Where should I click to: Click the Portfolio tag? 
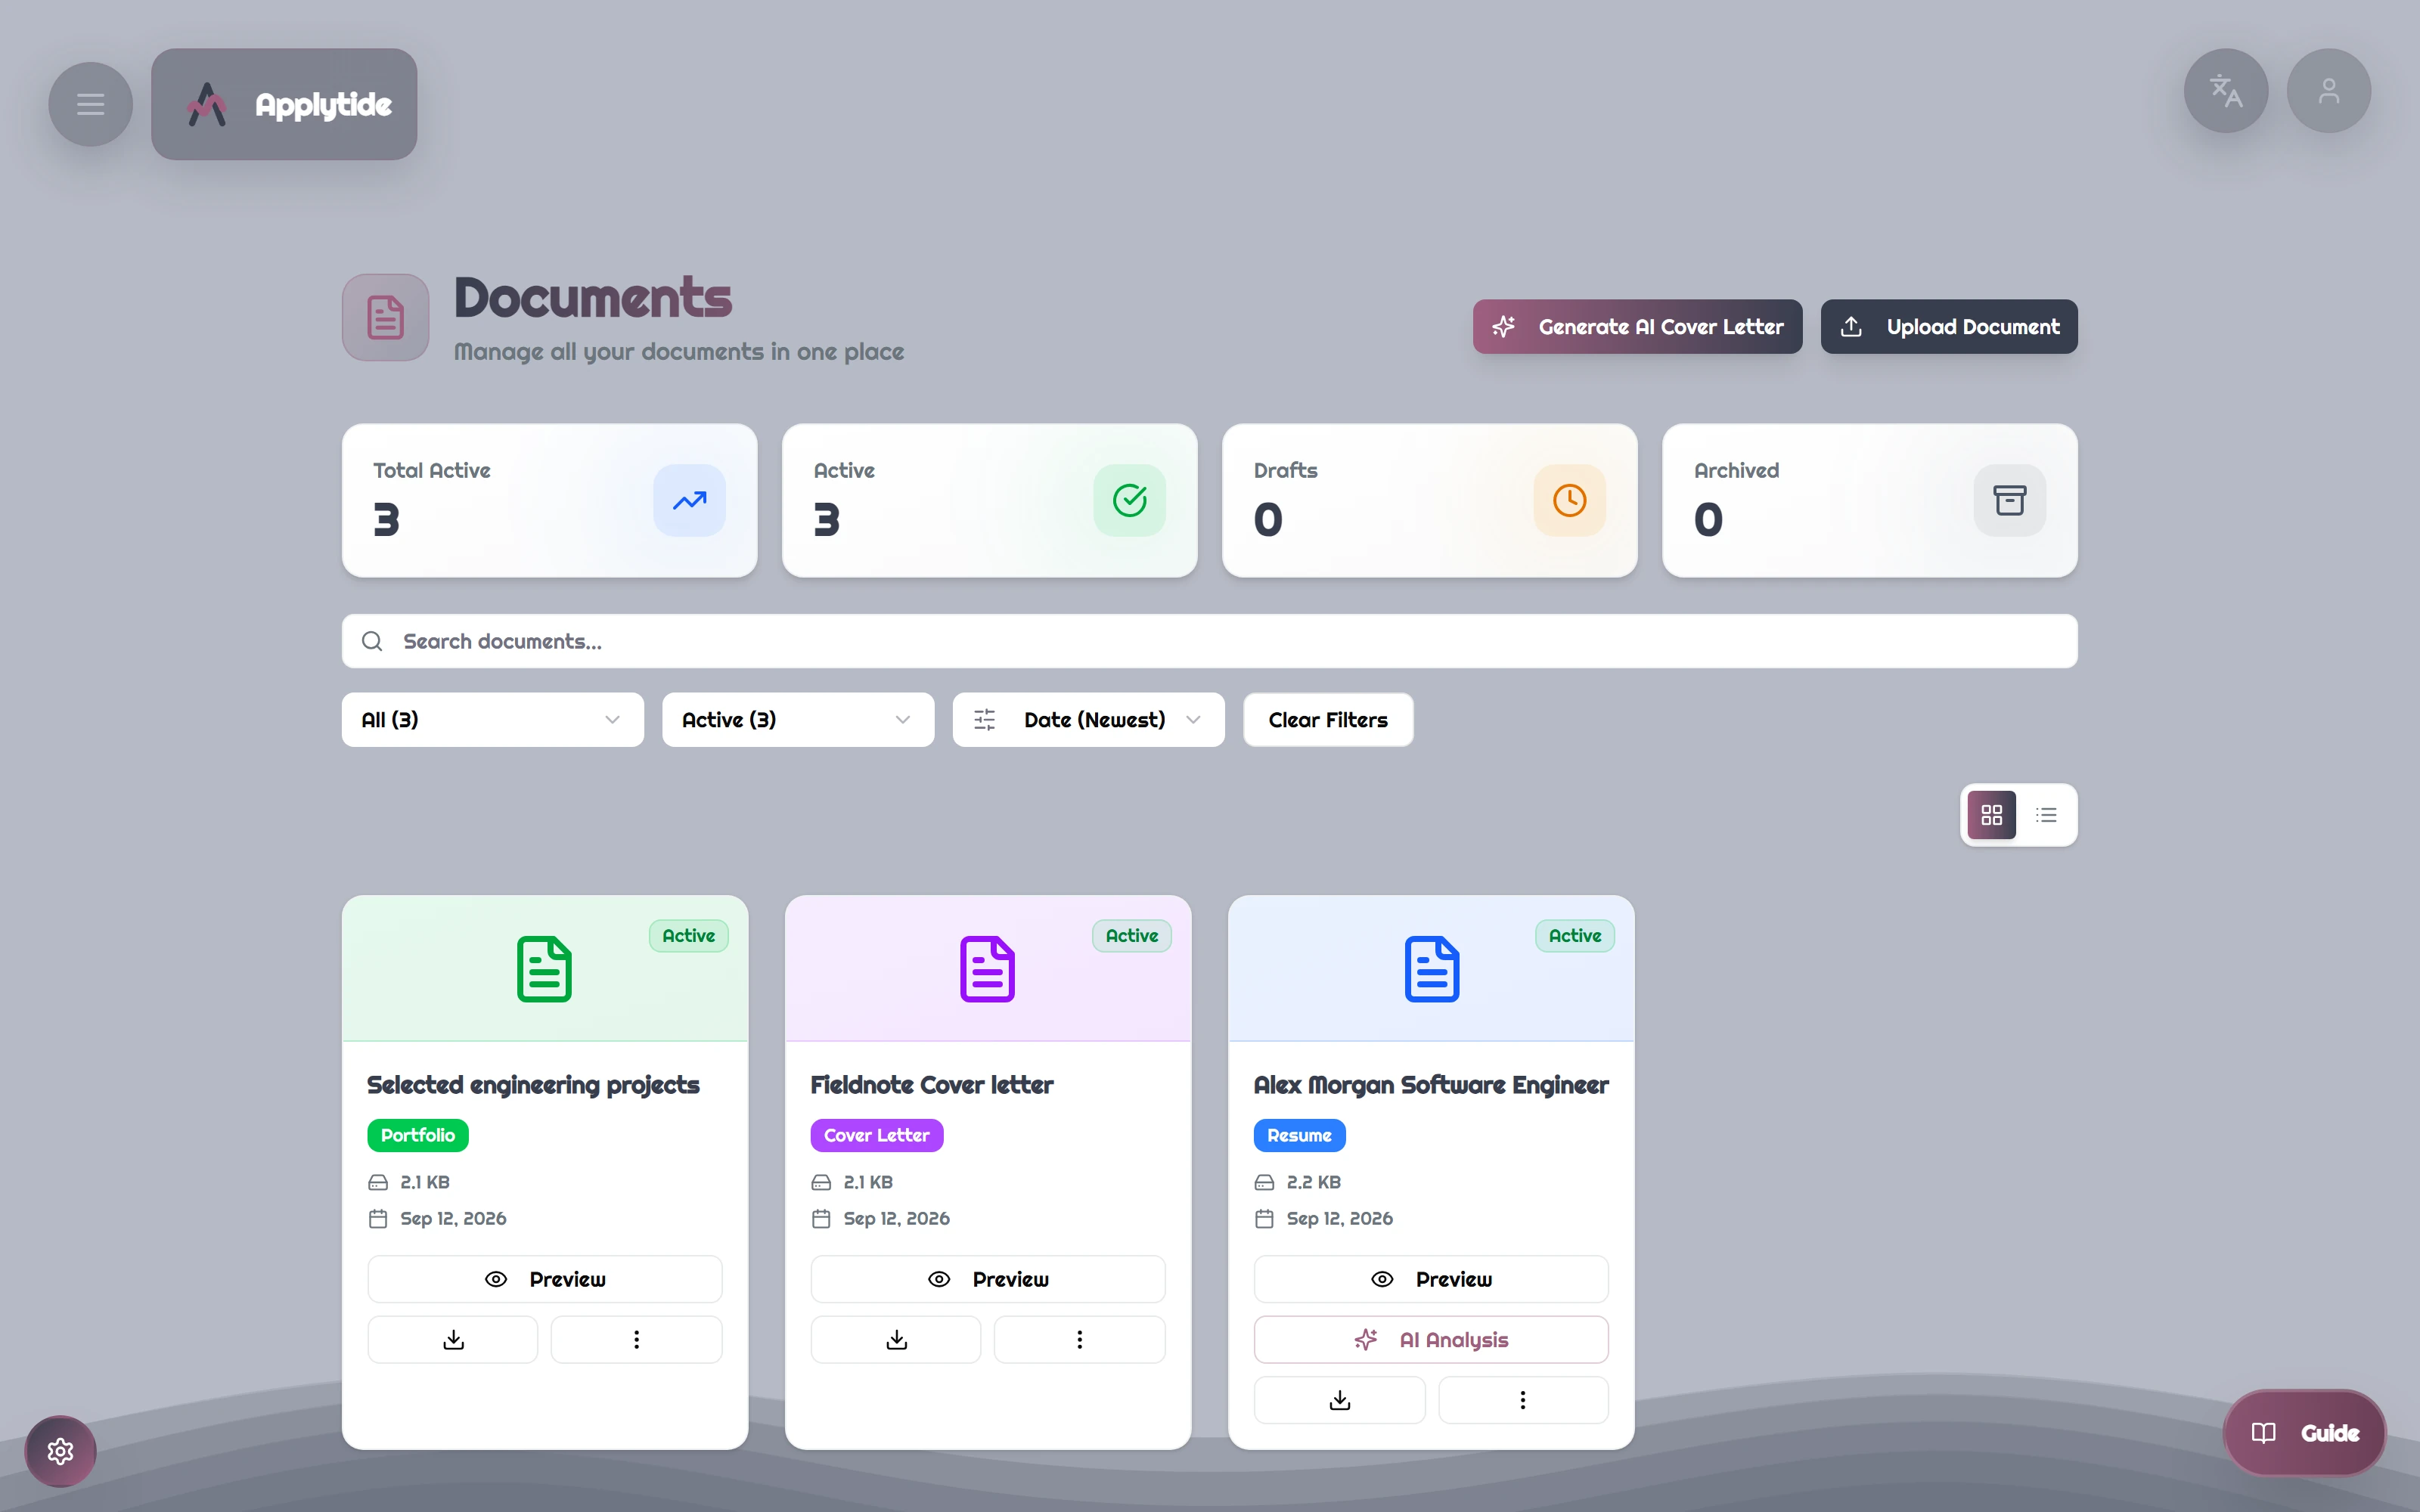pyautogui.click(x=418, y=1135)
